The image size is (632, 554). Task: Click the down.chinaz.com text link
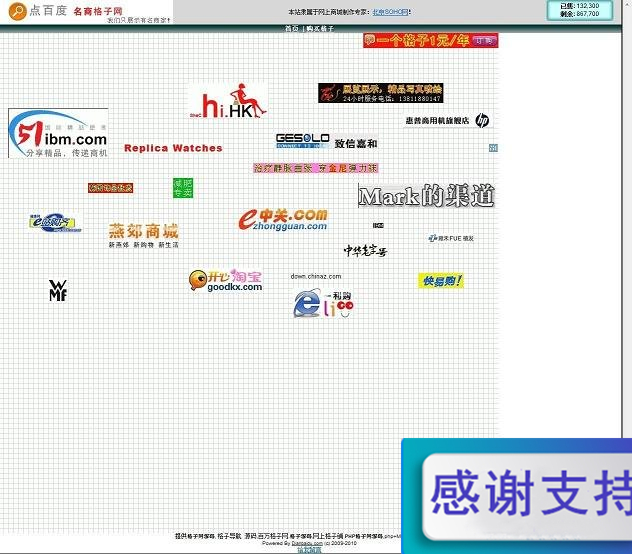[316, 276]
